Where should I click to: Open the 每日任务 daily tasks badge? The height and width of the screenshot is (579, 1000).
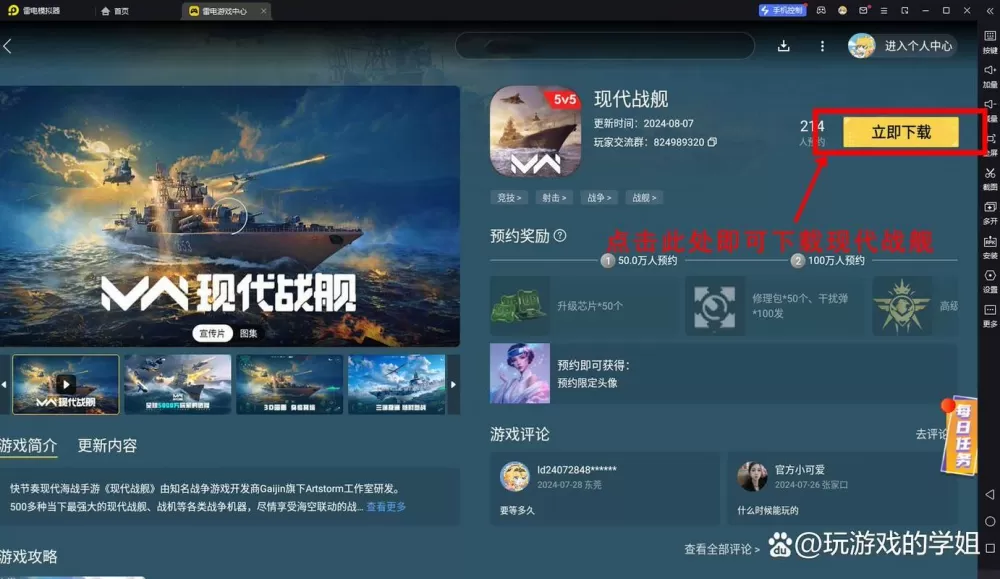[x=960, y=437]
